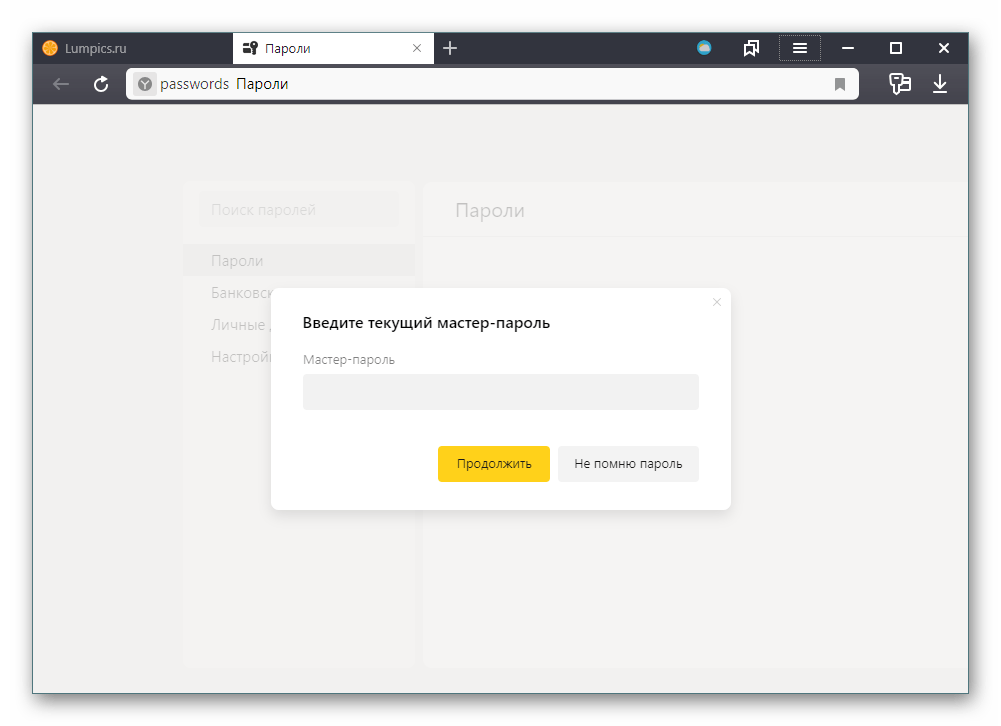The width and height of the screenshot is (1001, 726).
Task: Reload the current page
Action: click(101, 85)
